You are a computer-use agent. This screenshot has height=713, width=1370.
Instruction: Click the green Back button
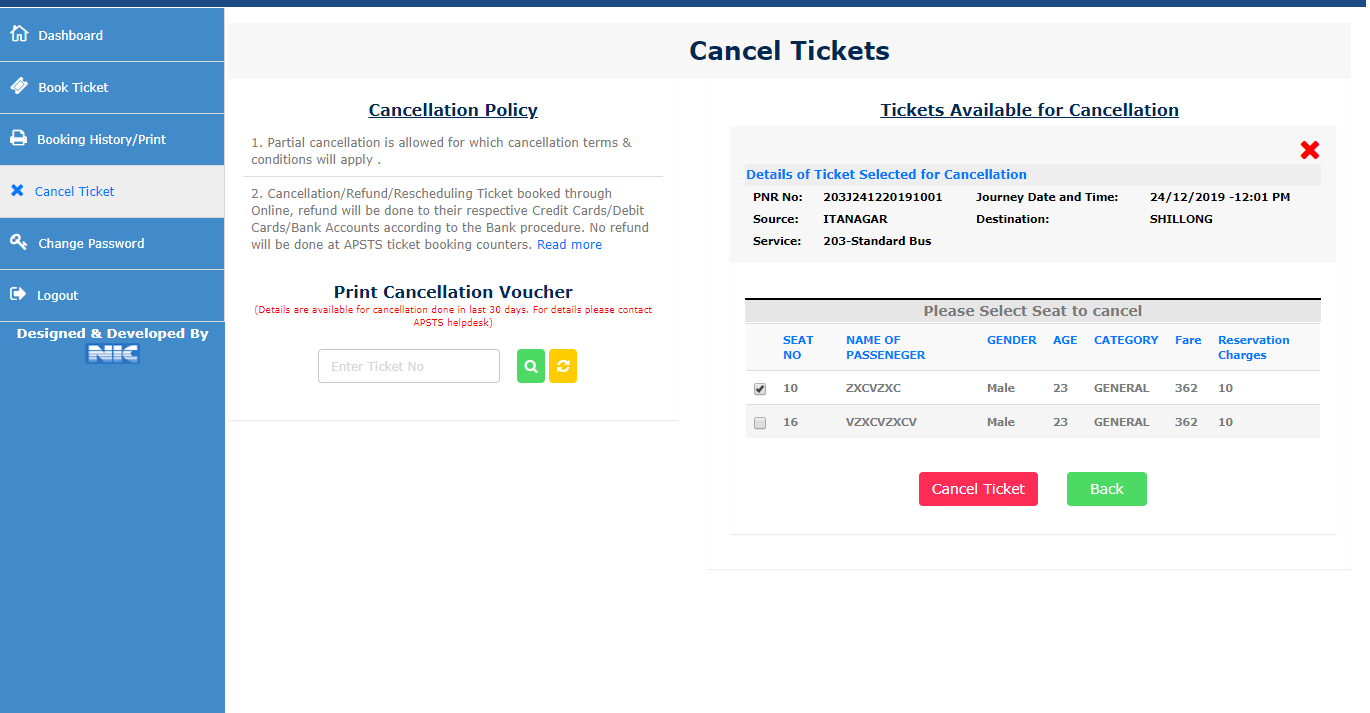[1106, 489]
